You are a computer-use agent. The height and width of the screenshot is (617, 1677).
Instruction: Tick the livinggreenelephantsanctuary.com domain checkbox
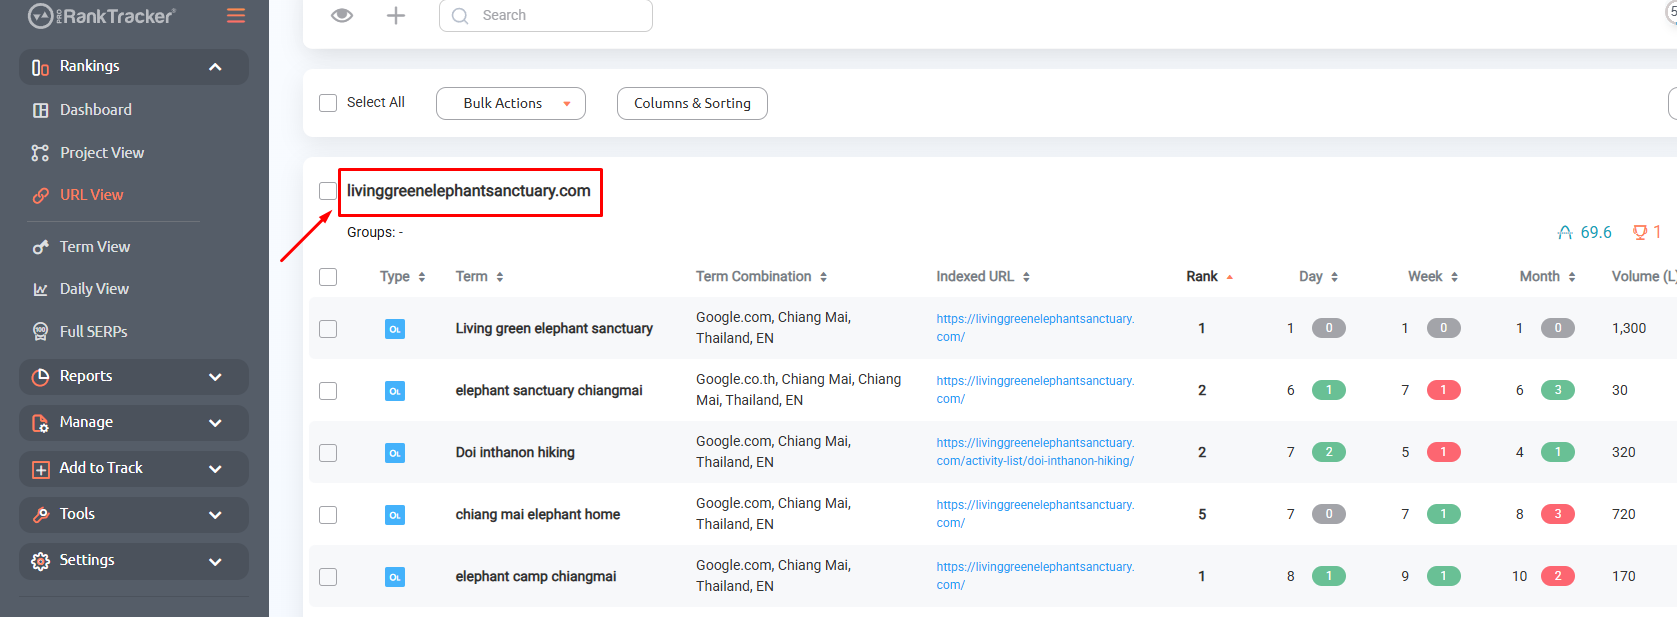coord(328,191)
